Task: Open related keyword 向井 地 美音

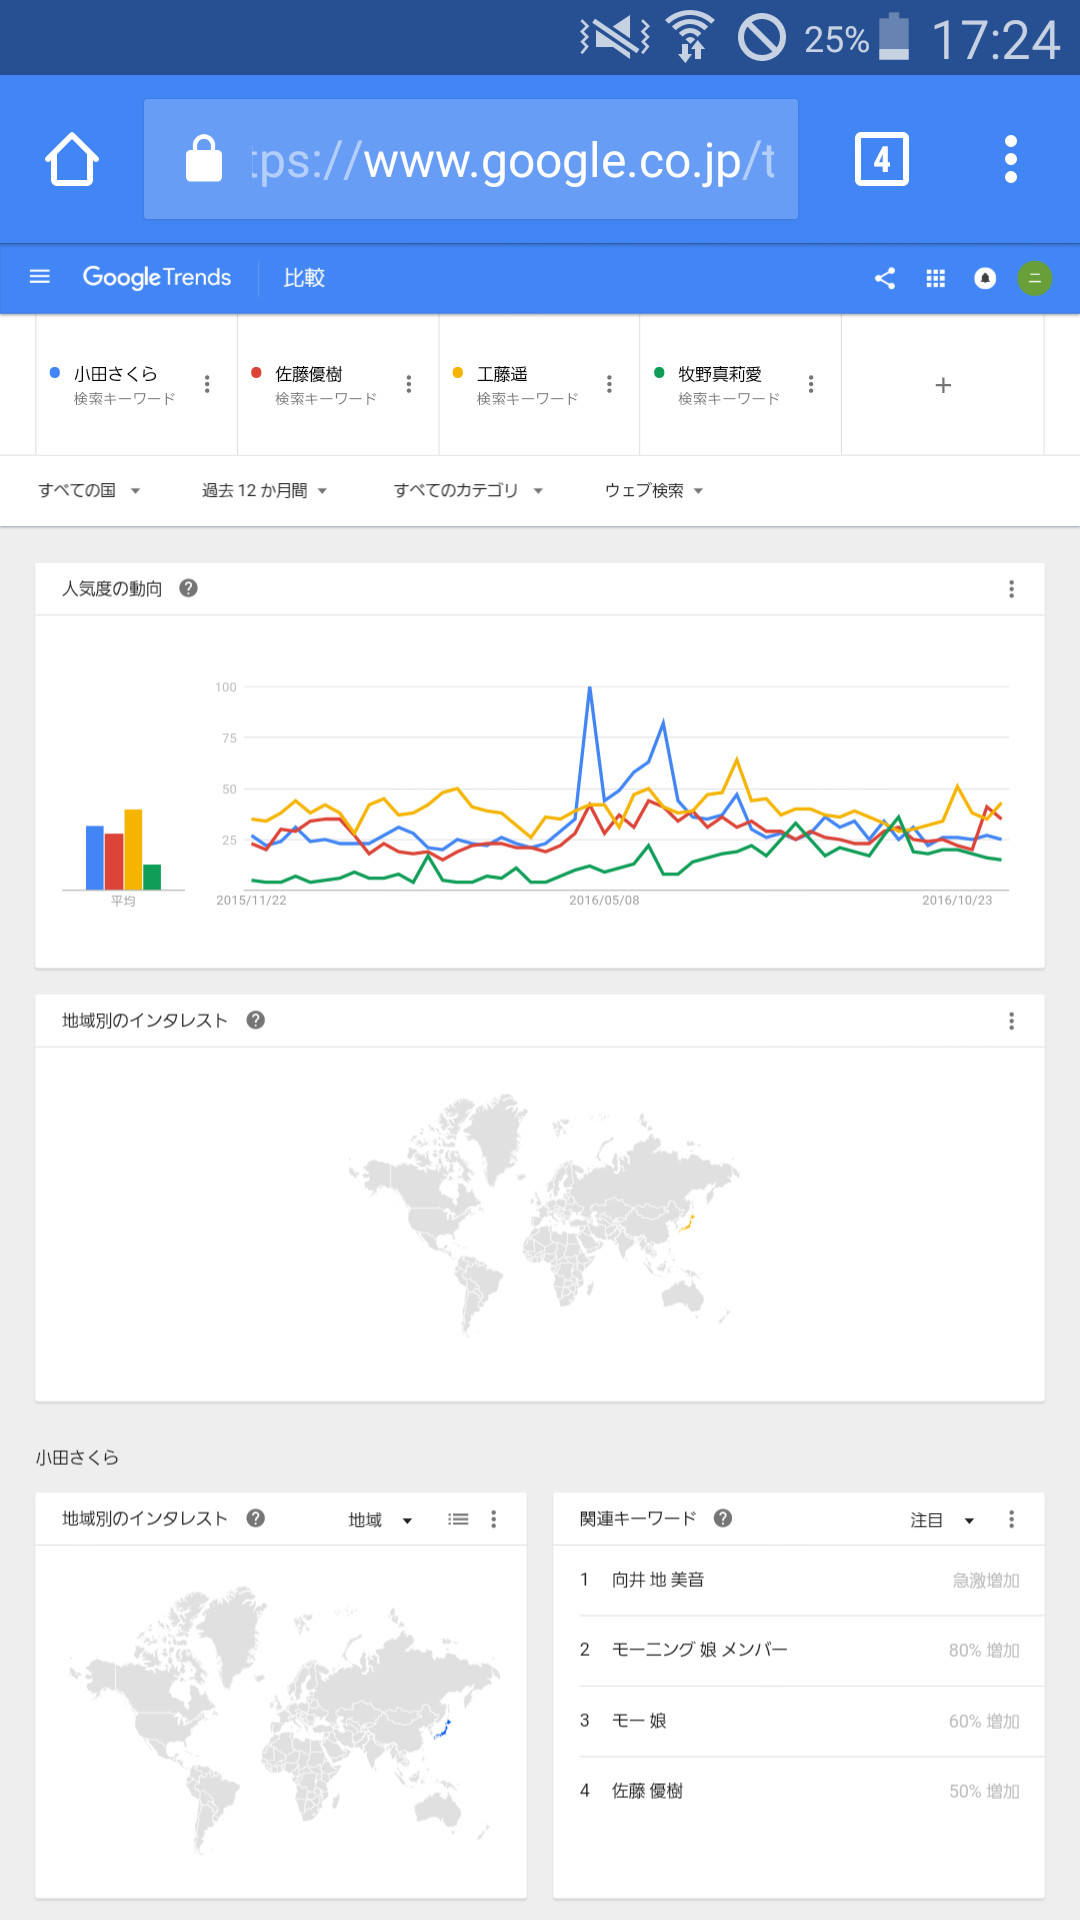Action: [x=658, y=1580]
